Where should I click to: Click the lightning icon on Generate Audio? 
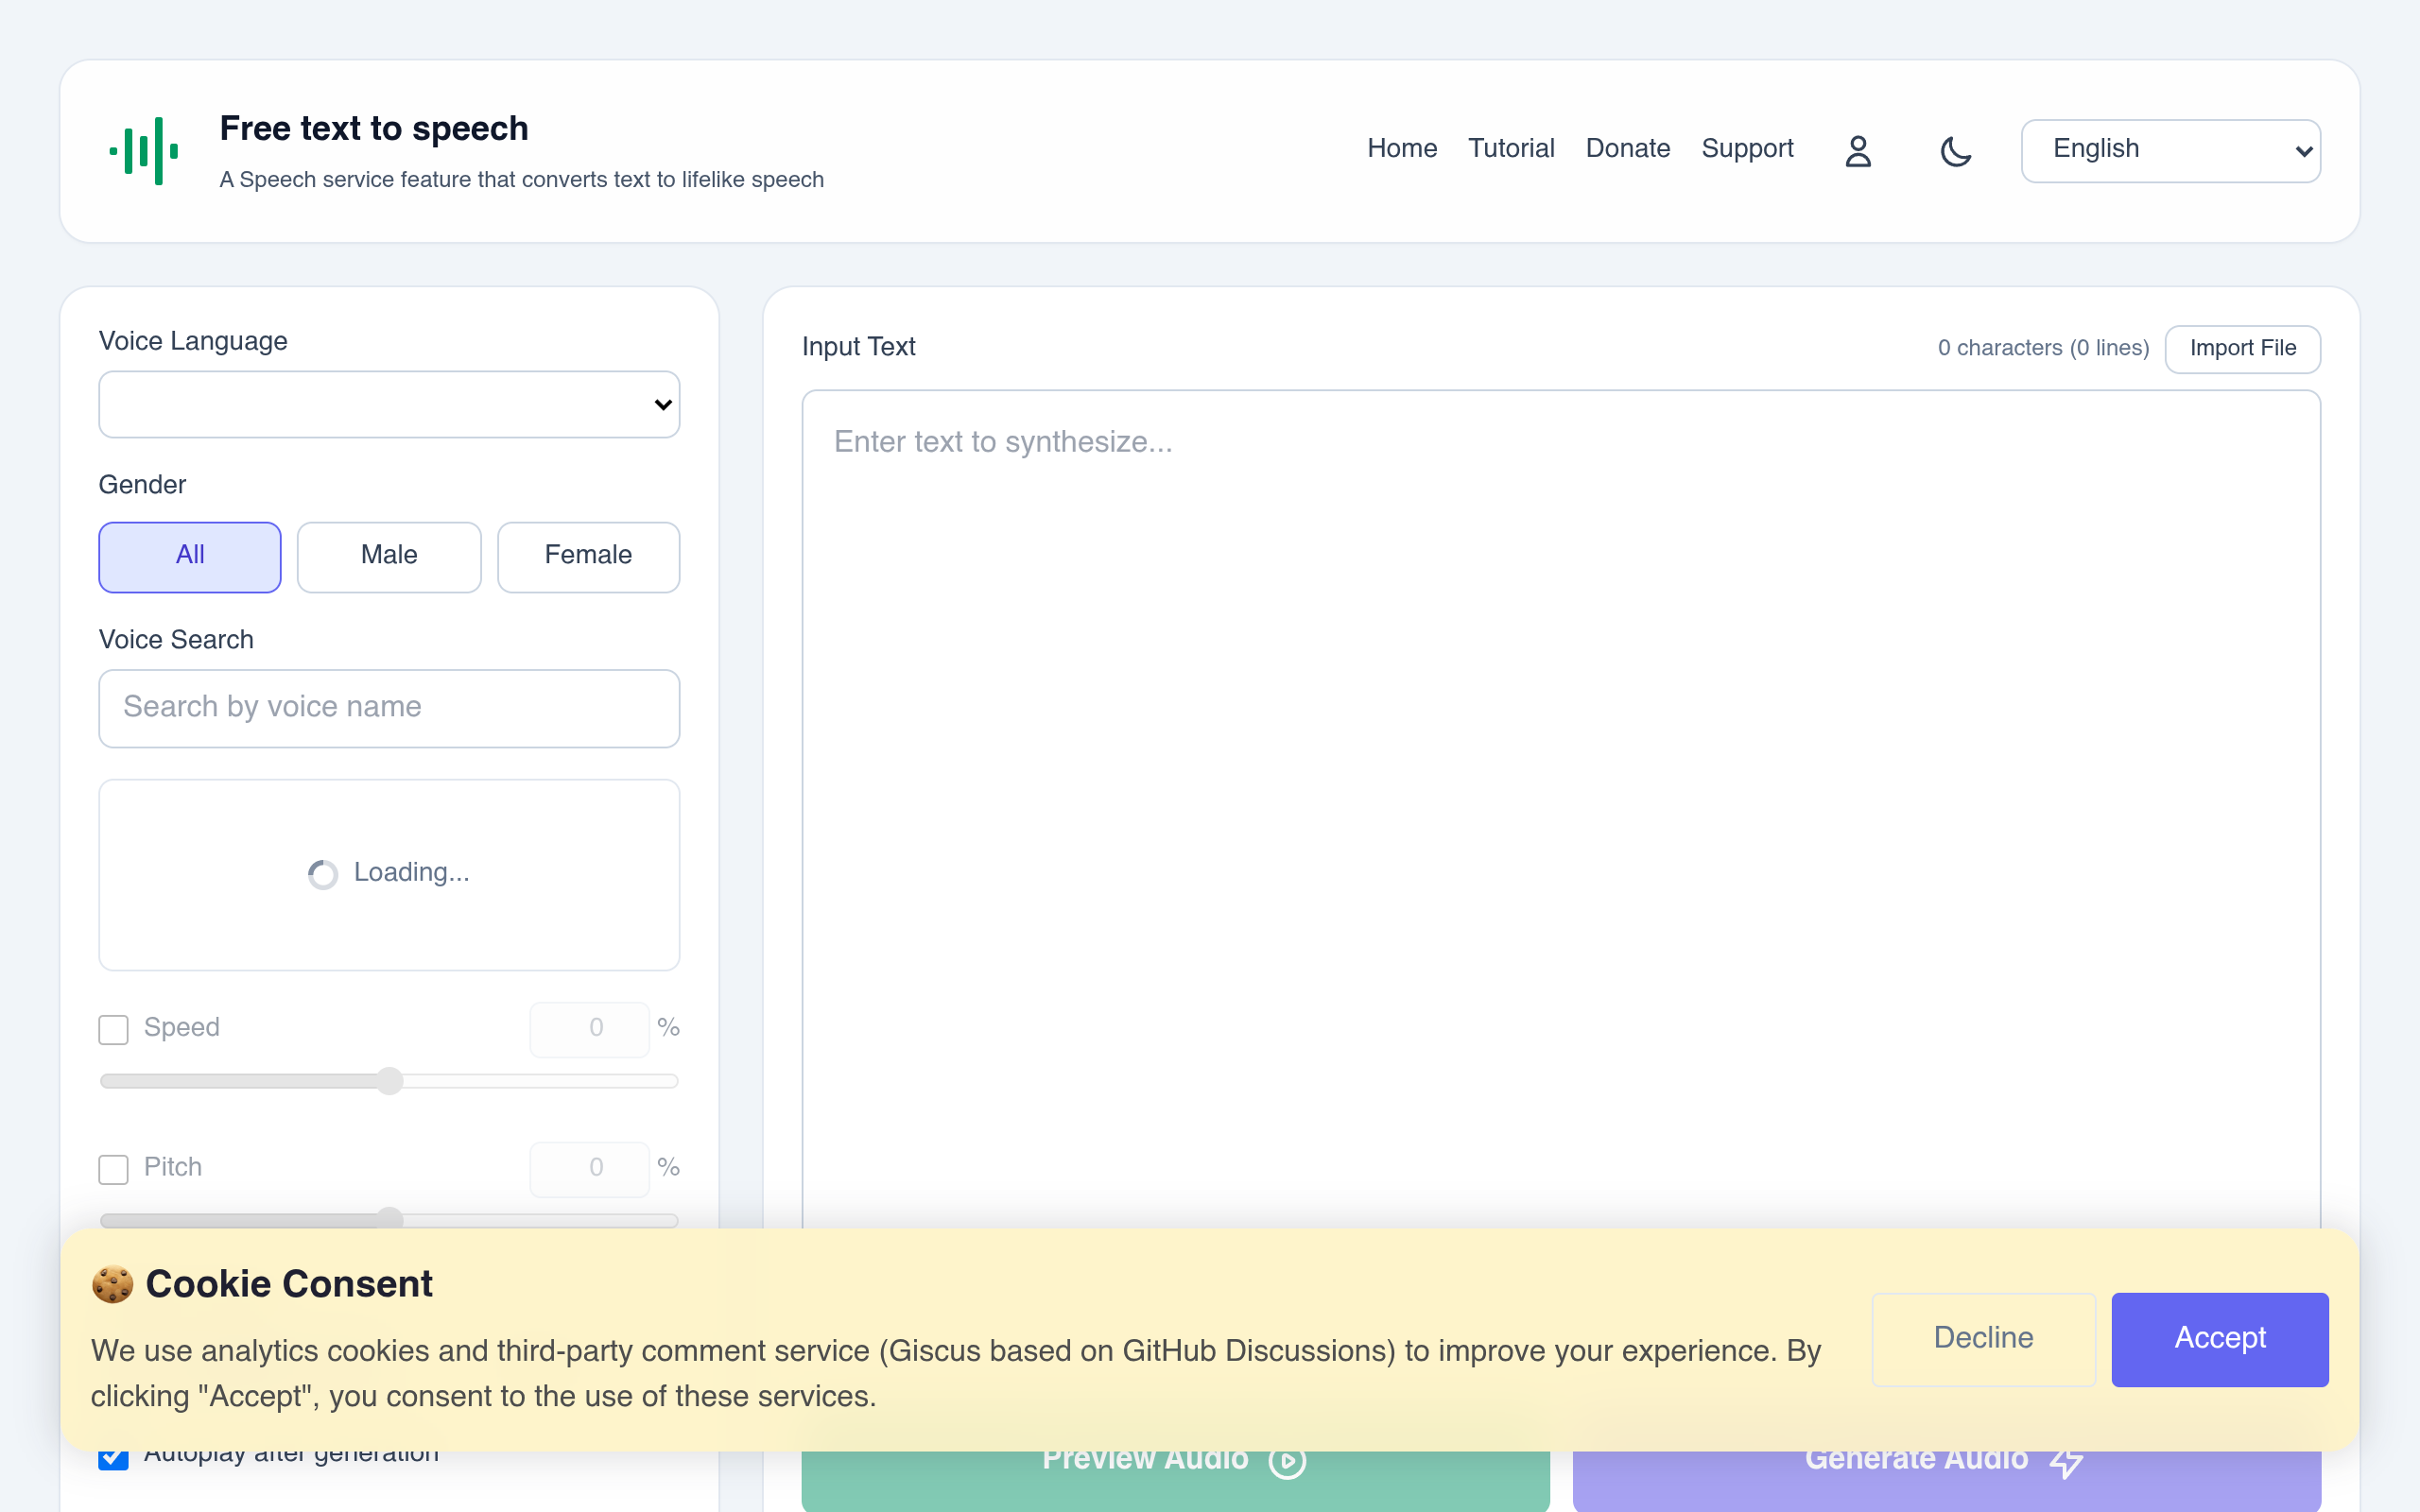click(2066, 1461)
